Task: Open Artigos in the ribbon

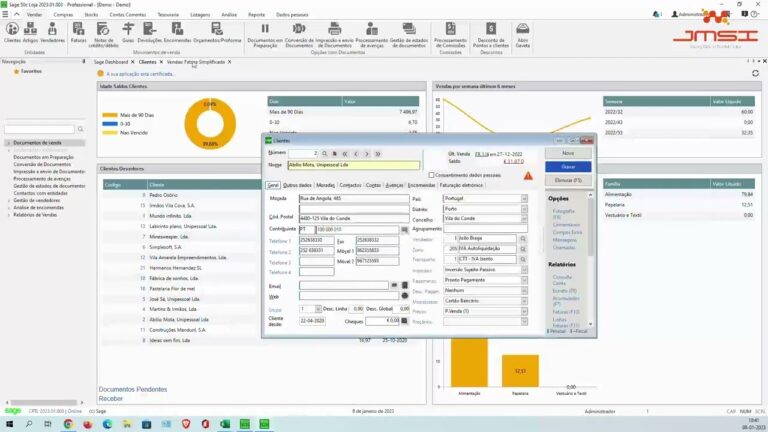Action: [x=30, y=32]
